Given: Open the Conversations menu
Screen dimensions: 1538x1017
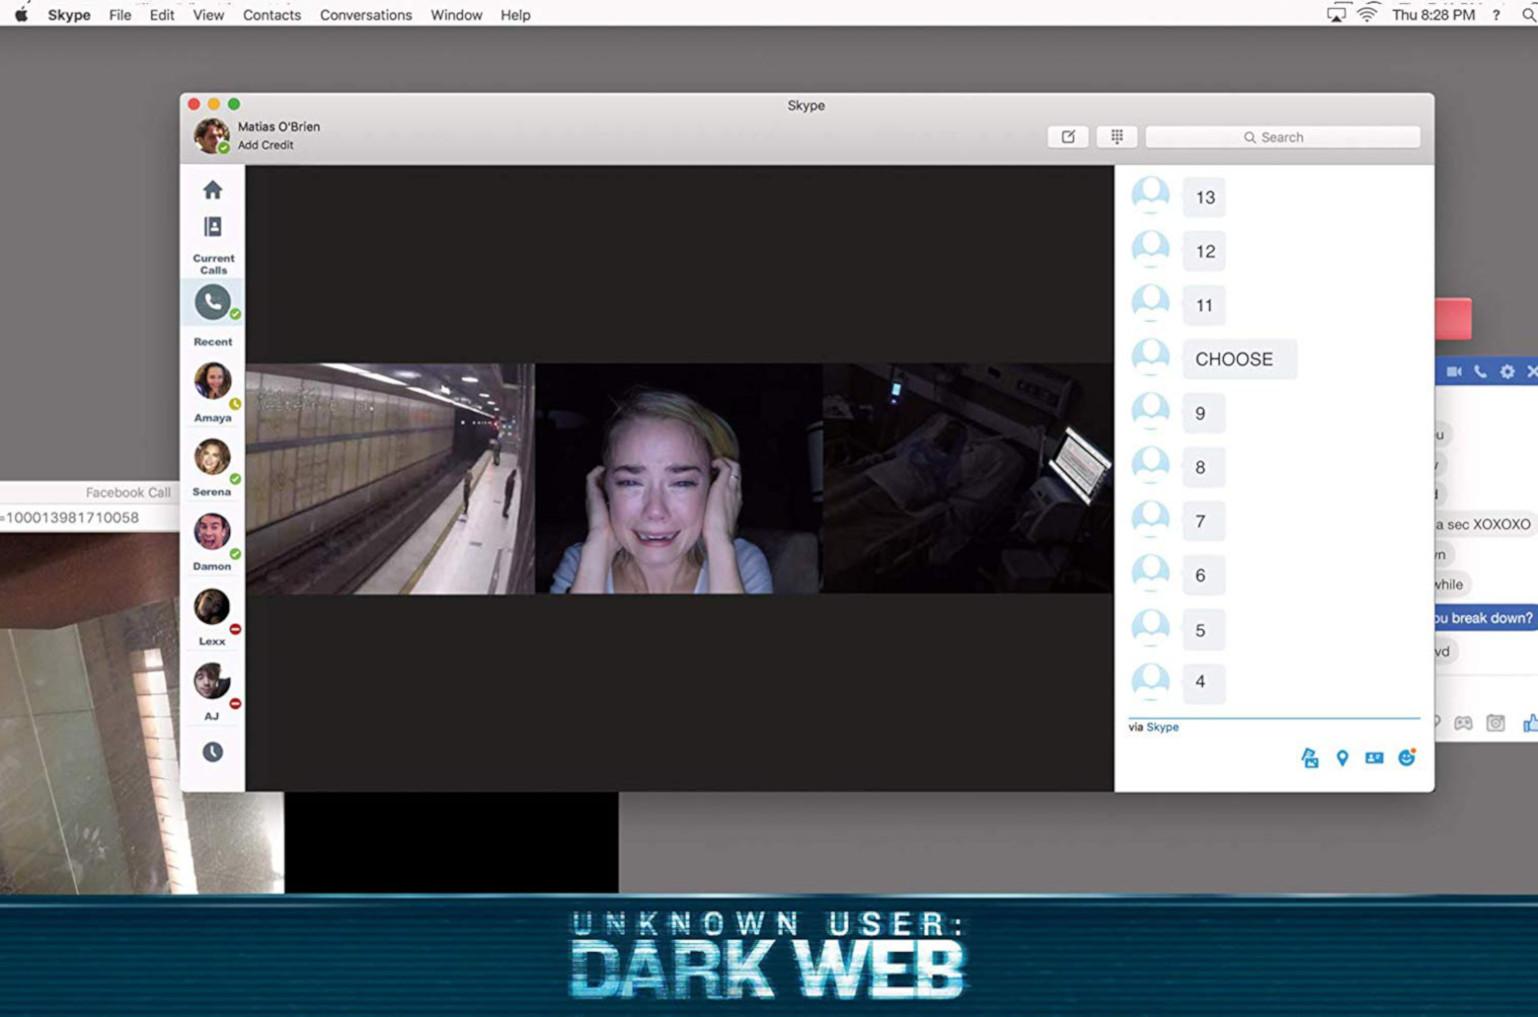Looking at the screenshot, I should coord(366,15).
